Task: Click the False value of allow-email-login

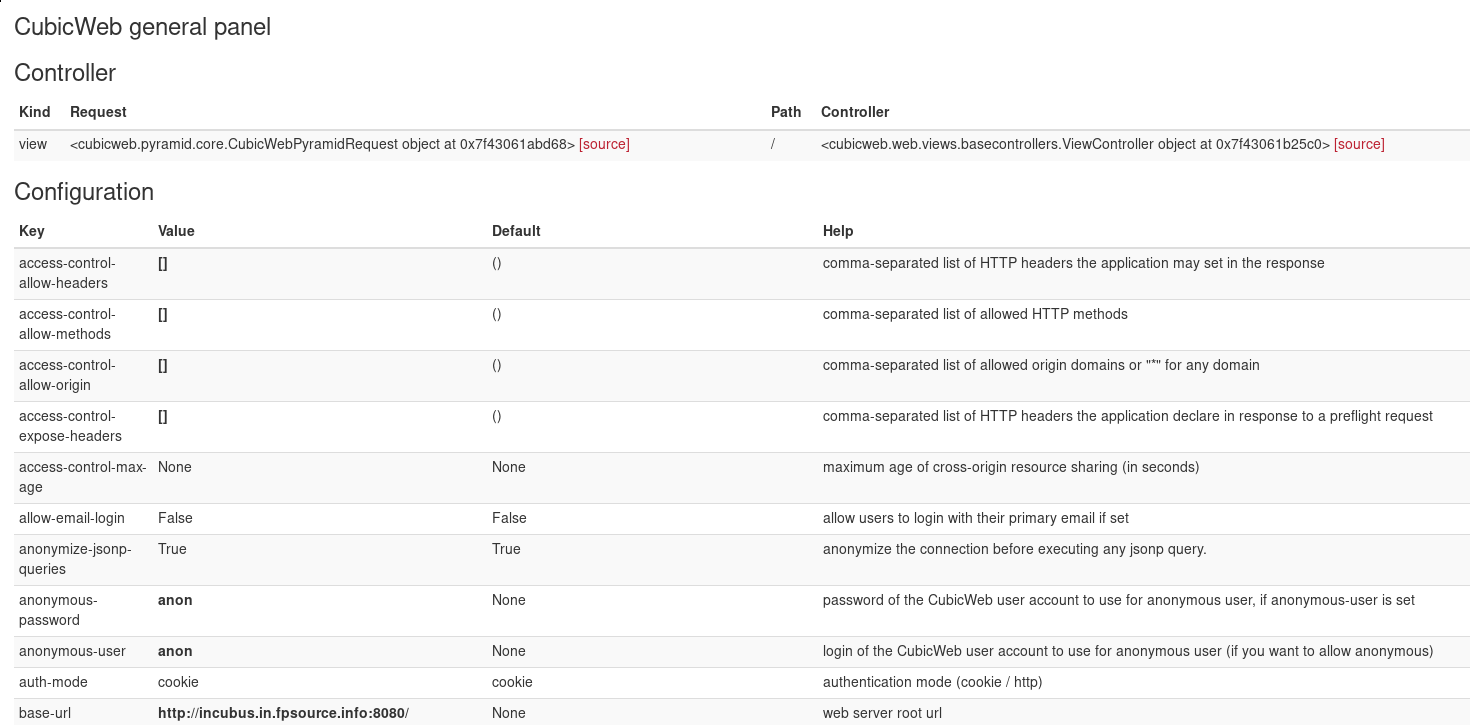Action: pyautogui.click(x=175, y=518)
